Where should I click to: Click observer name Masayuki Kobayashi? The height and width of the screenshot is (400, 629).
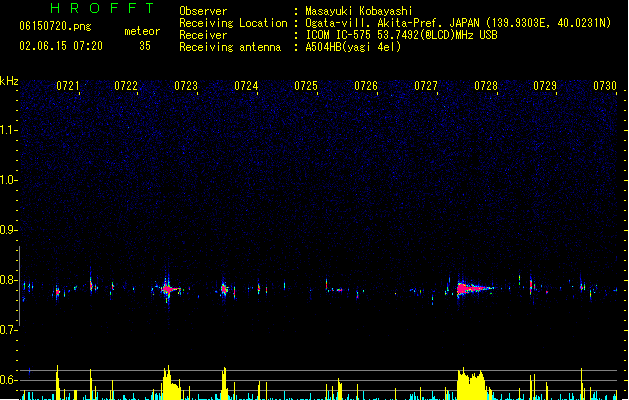[x=359, y=11]
